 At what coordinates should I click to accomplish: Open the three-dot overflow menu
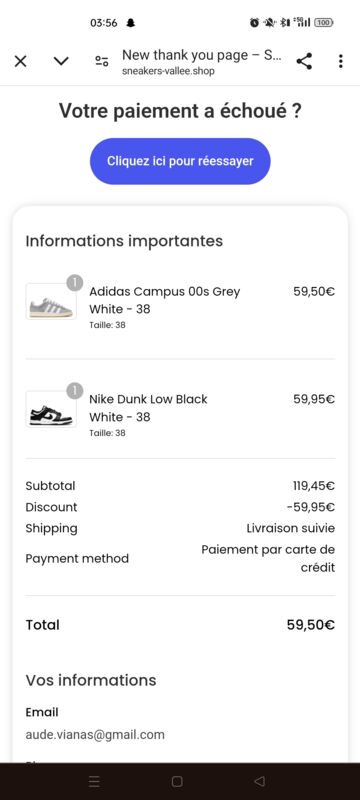341,61
